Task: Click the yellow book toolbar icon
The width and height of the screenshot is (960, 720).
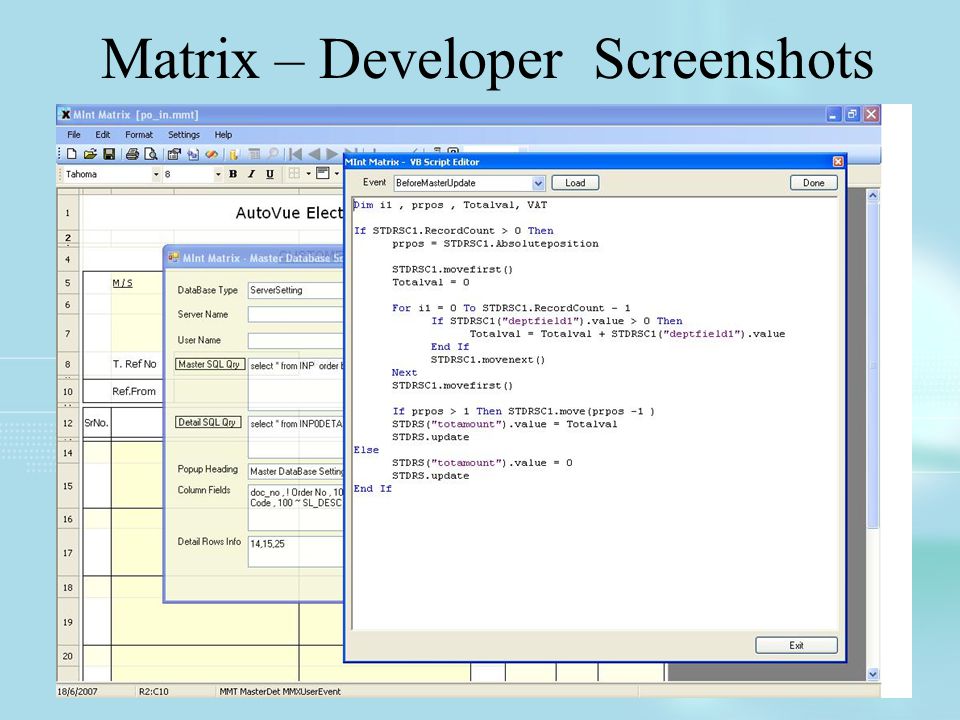Action: pos(234,154)
